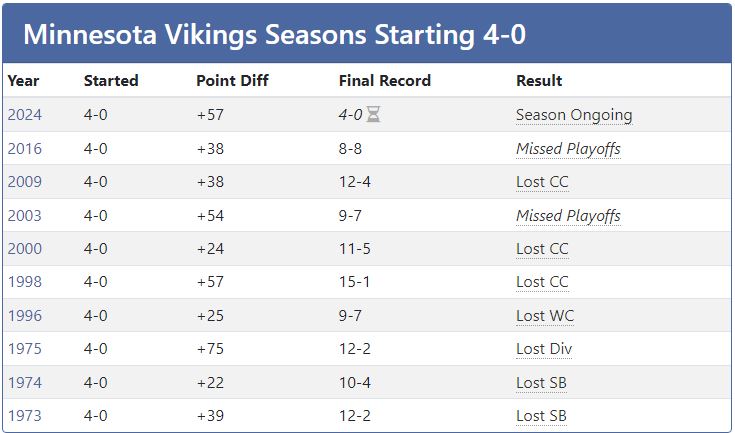
Task: Click the Started column header
Action: [111, 81]
